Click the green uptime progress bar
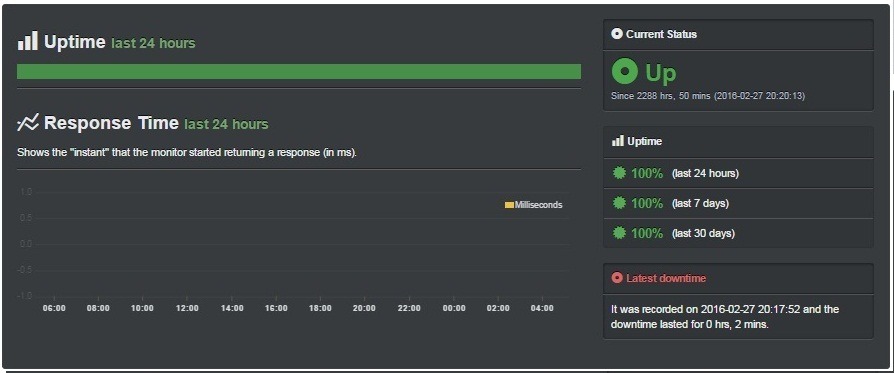The image size is (894, 373). tap(299, 71)
